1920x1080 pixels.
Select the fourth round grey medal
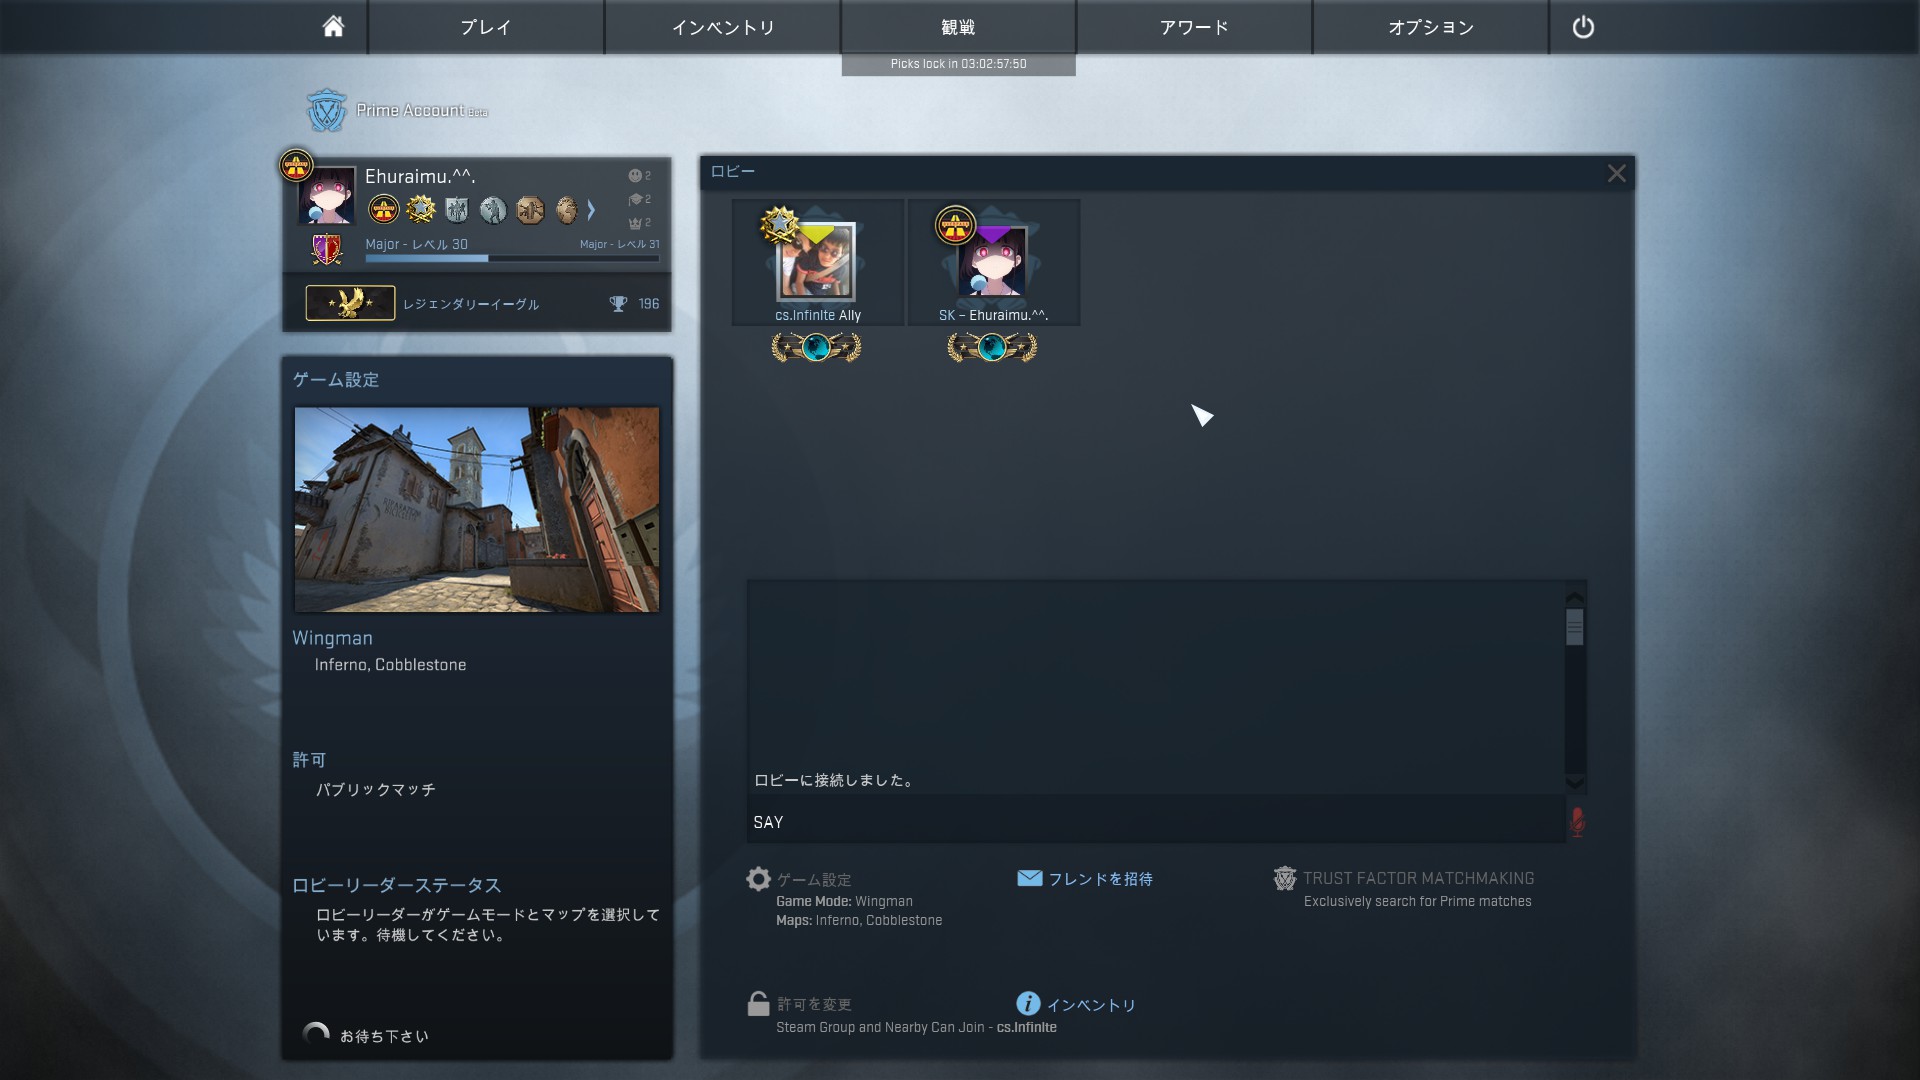pos(493,209)
